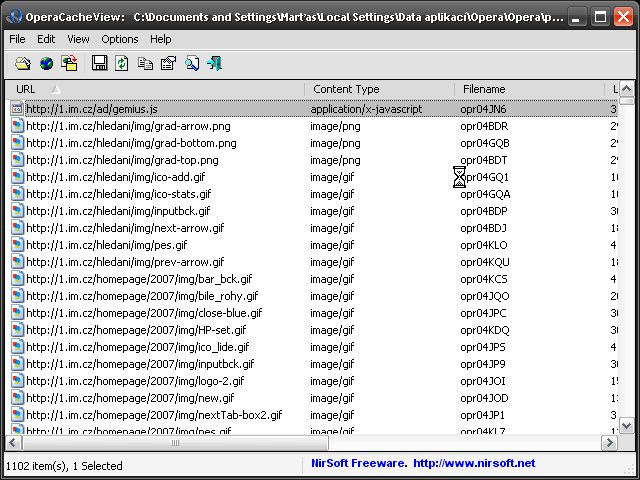Click the image icon beside nextTab-box2.gif row
The width and height of the screenshot is (640, 480).
coord(17,415)
